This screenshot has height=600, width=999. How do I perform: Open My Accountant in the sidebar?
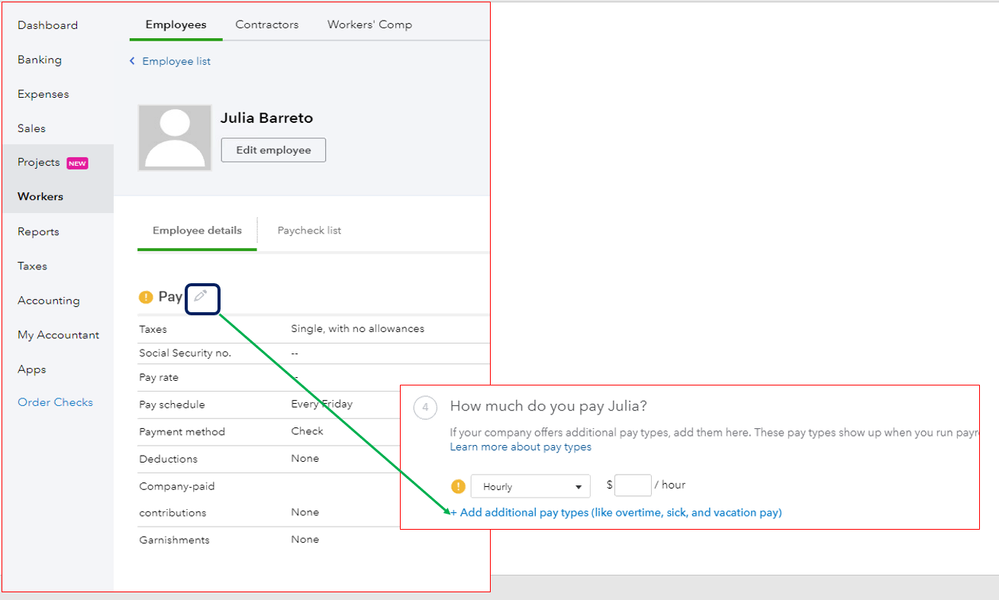click(x=58, y=335)
